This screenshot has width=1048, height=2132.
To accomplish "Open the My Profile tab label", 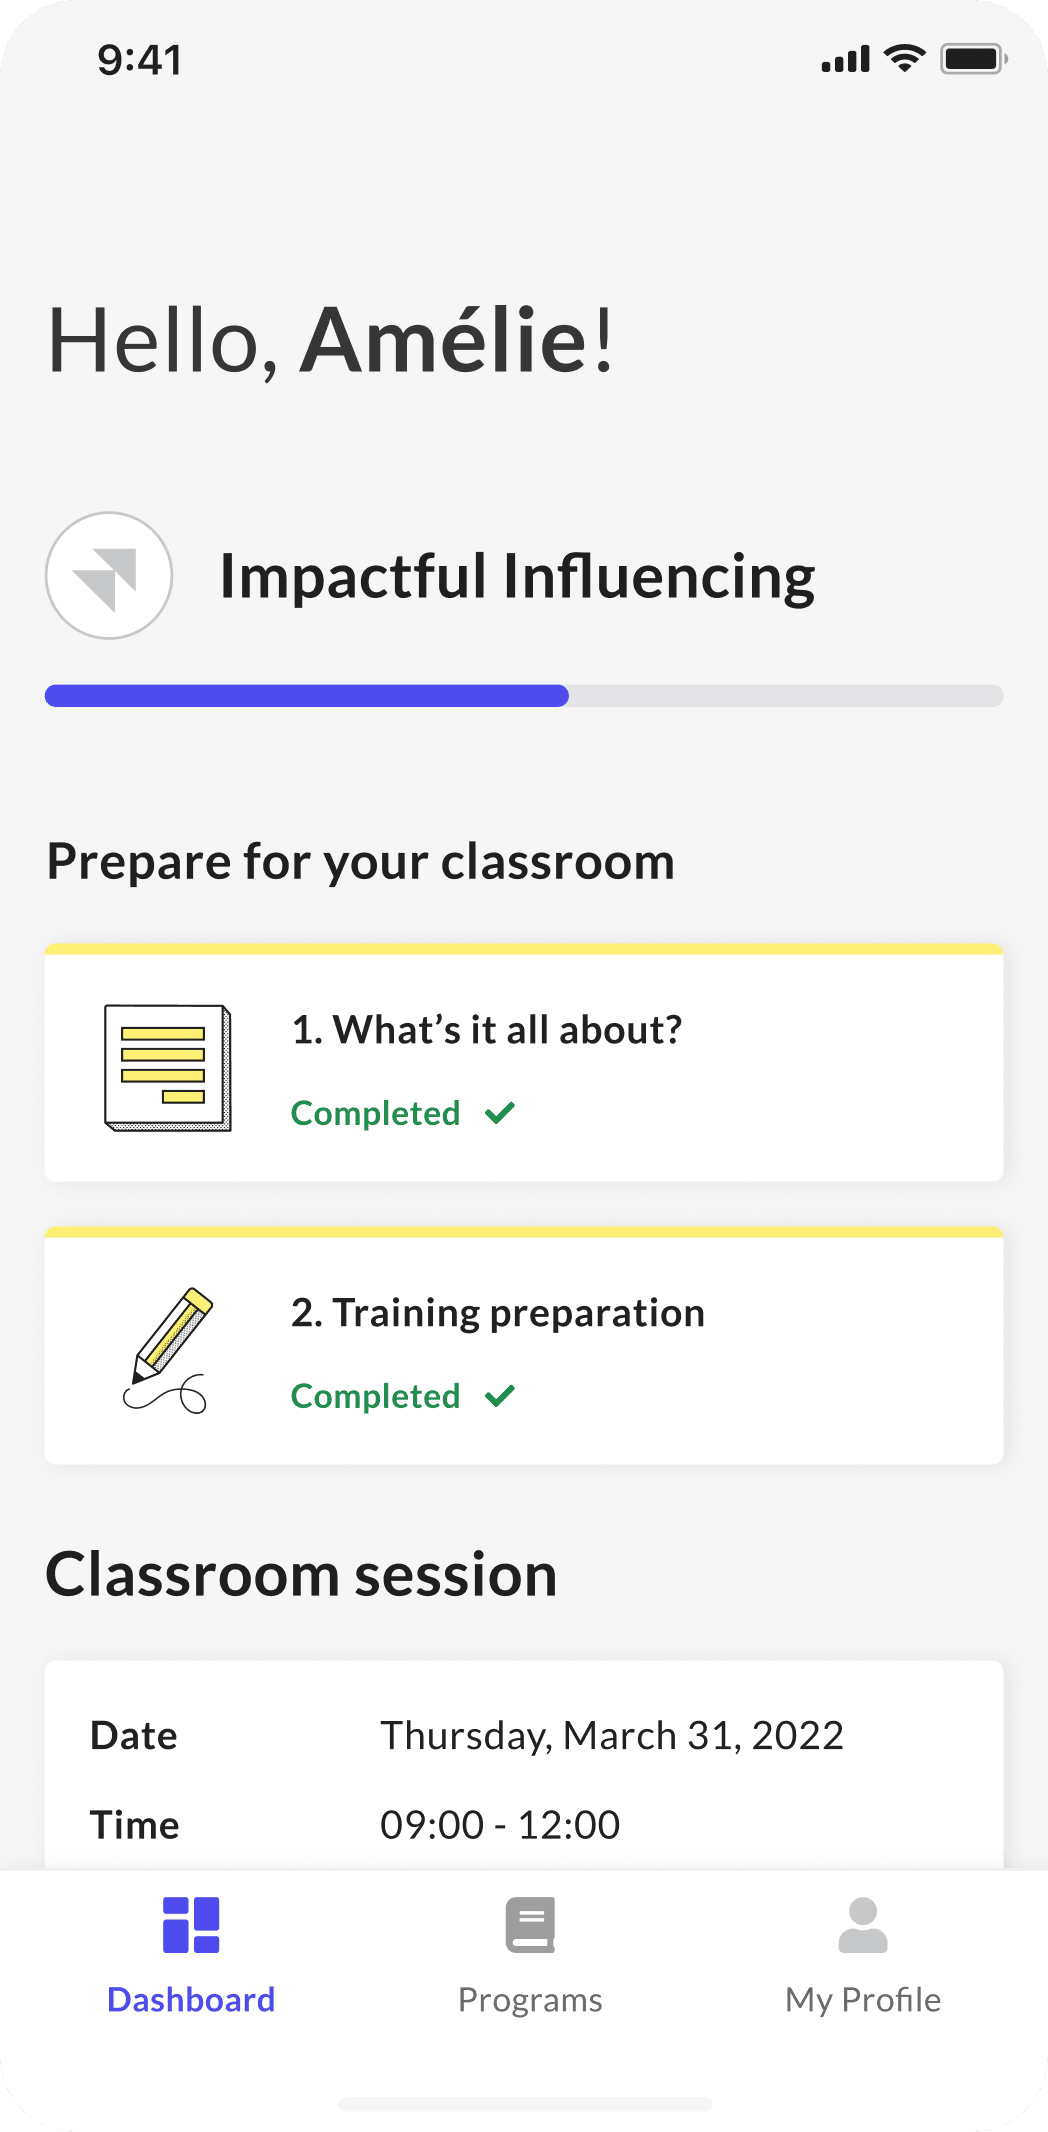I will [x=863, y=2000].
